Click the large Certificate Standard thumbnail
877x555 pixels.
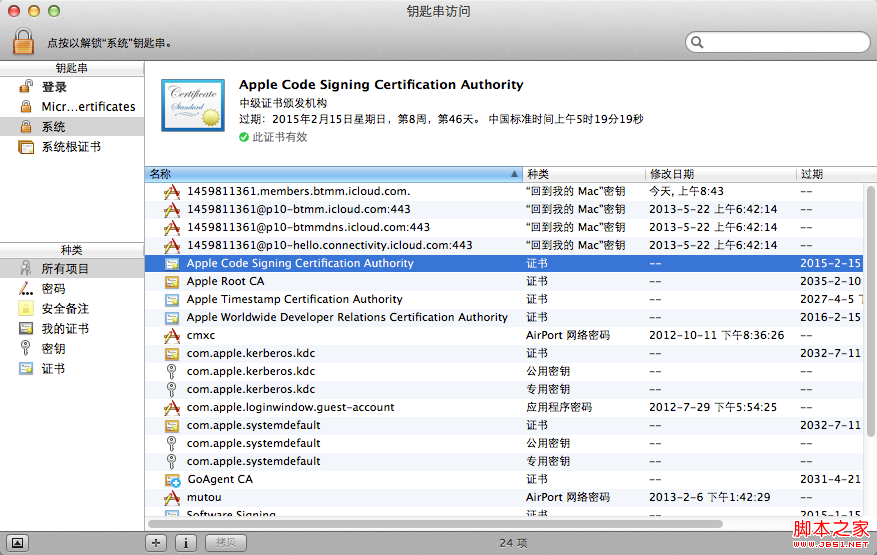193,105
